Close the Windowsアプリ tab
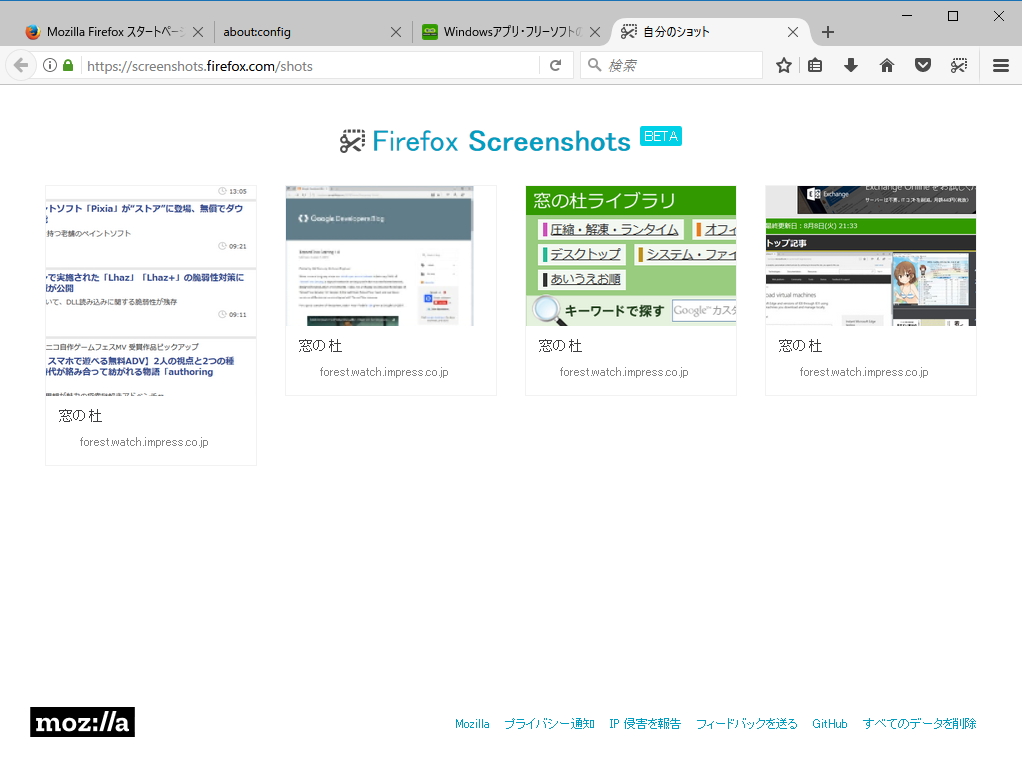This screenshot has width=1022, height=767. (594, 32)
